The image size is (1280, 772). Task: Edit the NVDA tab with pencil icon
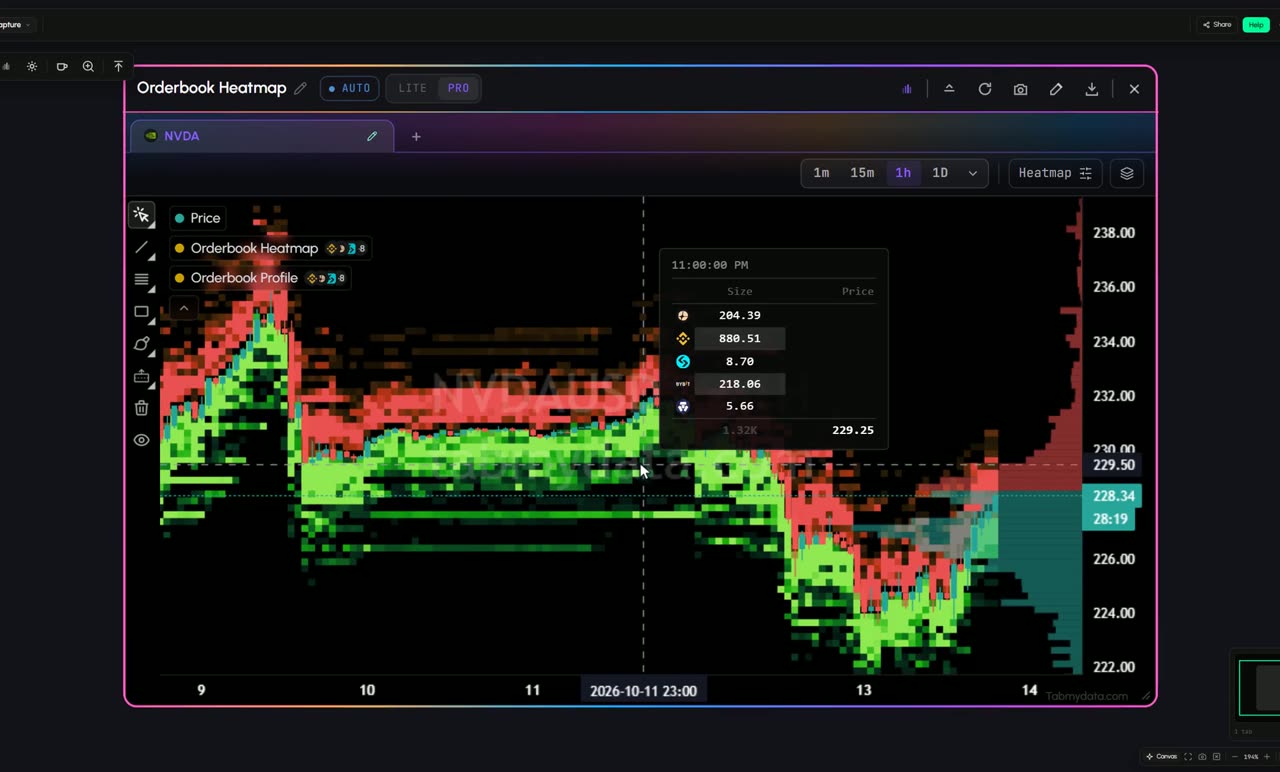coord(372,136)
